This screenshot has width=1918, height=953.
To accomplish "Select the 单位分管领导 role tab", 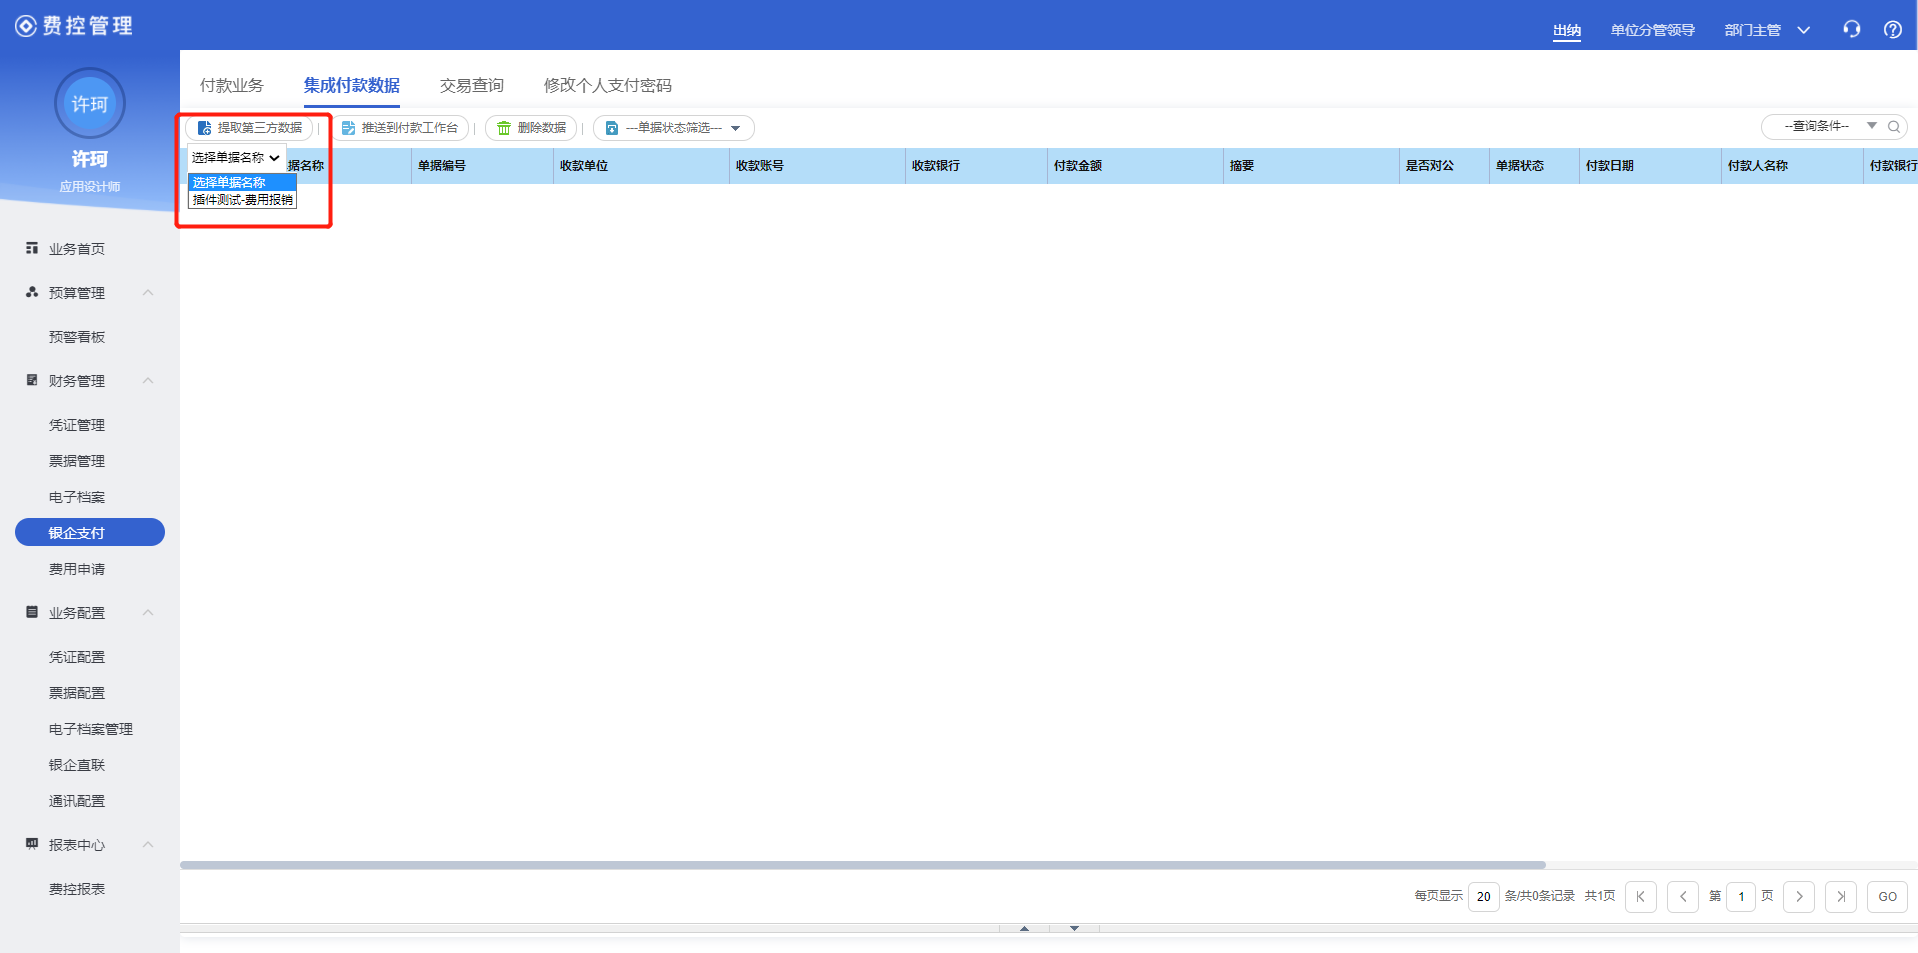I will (1653, 30).
